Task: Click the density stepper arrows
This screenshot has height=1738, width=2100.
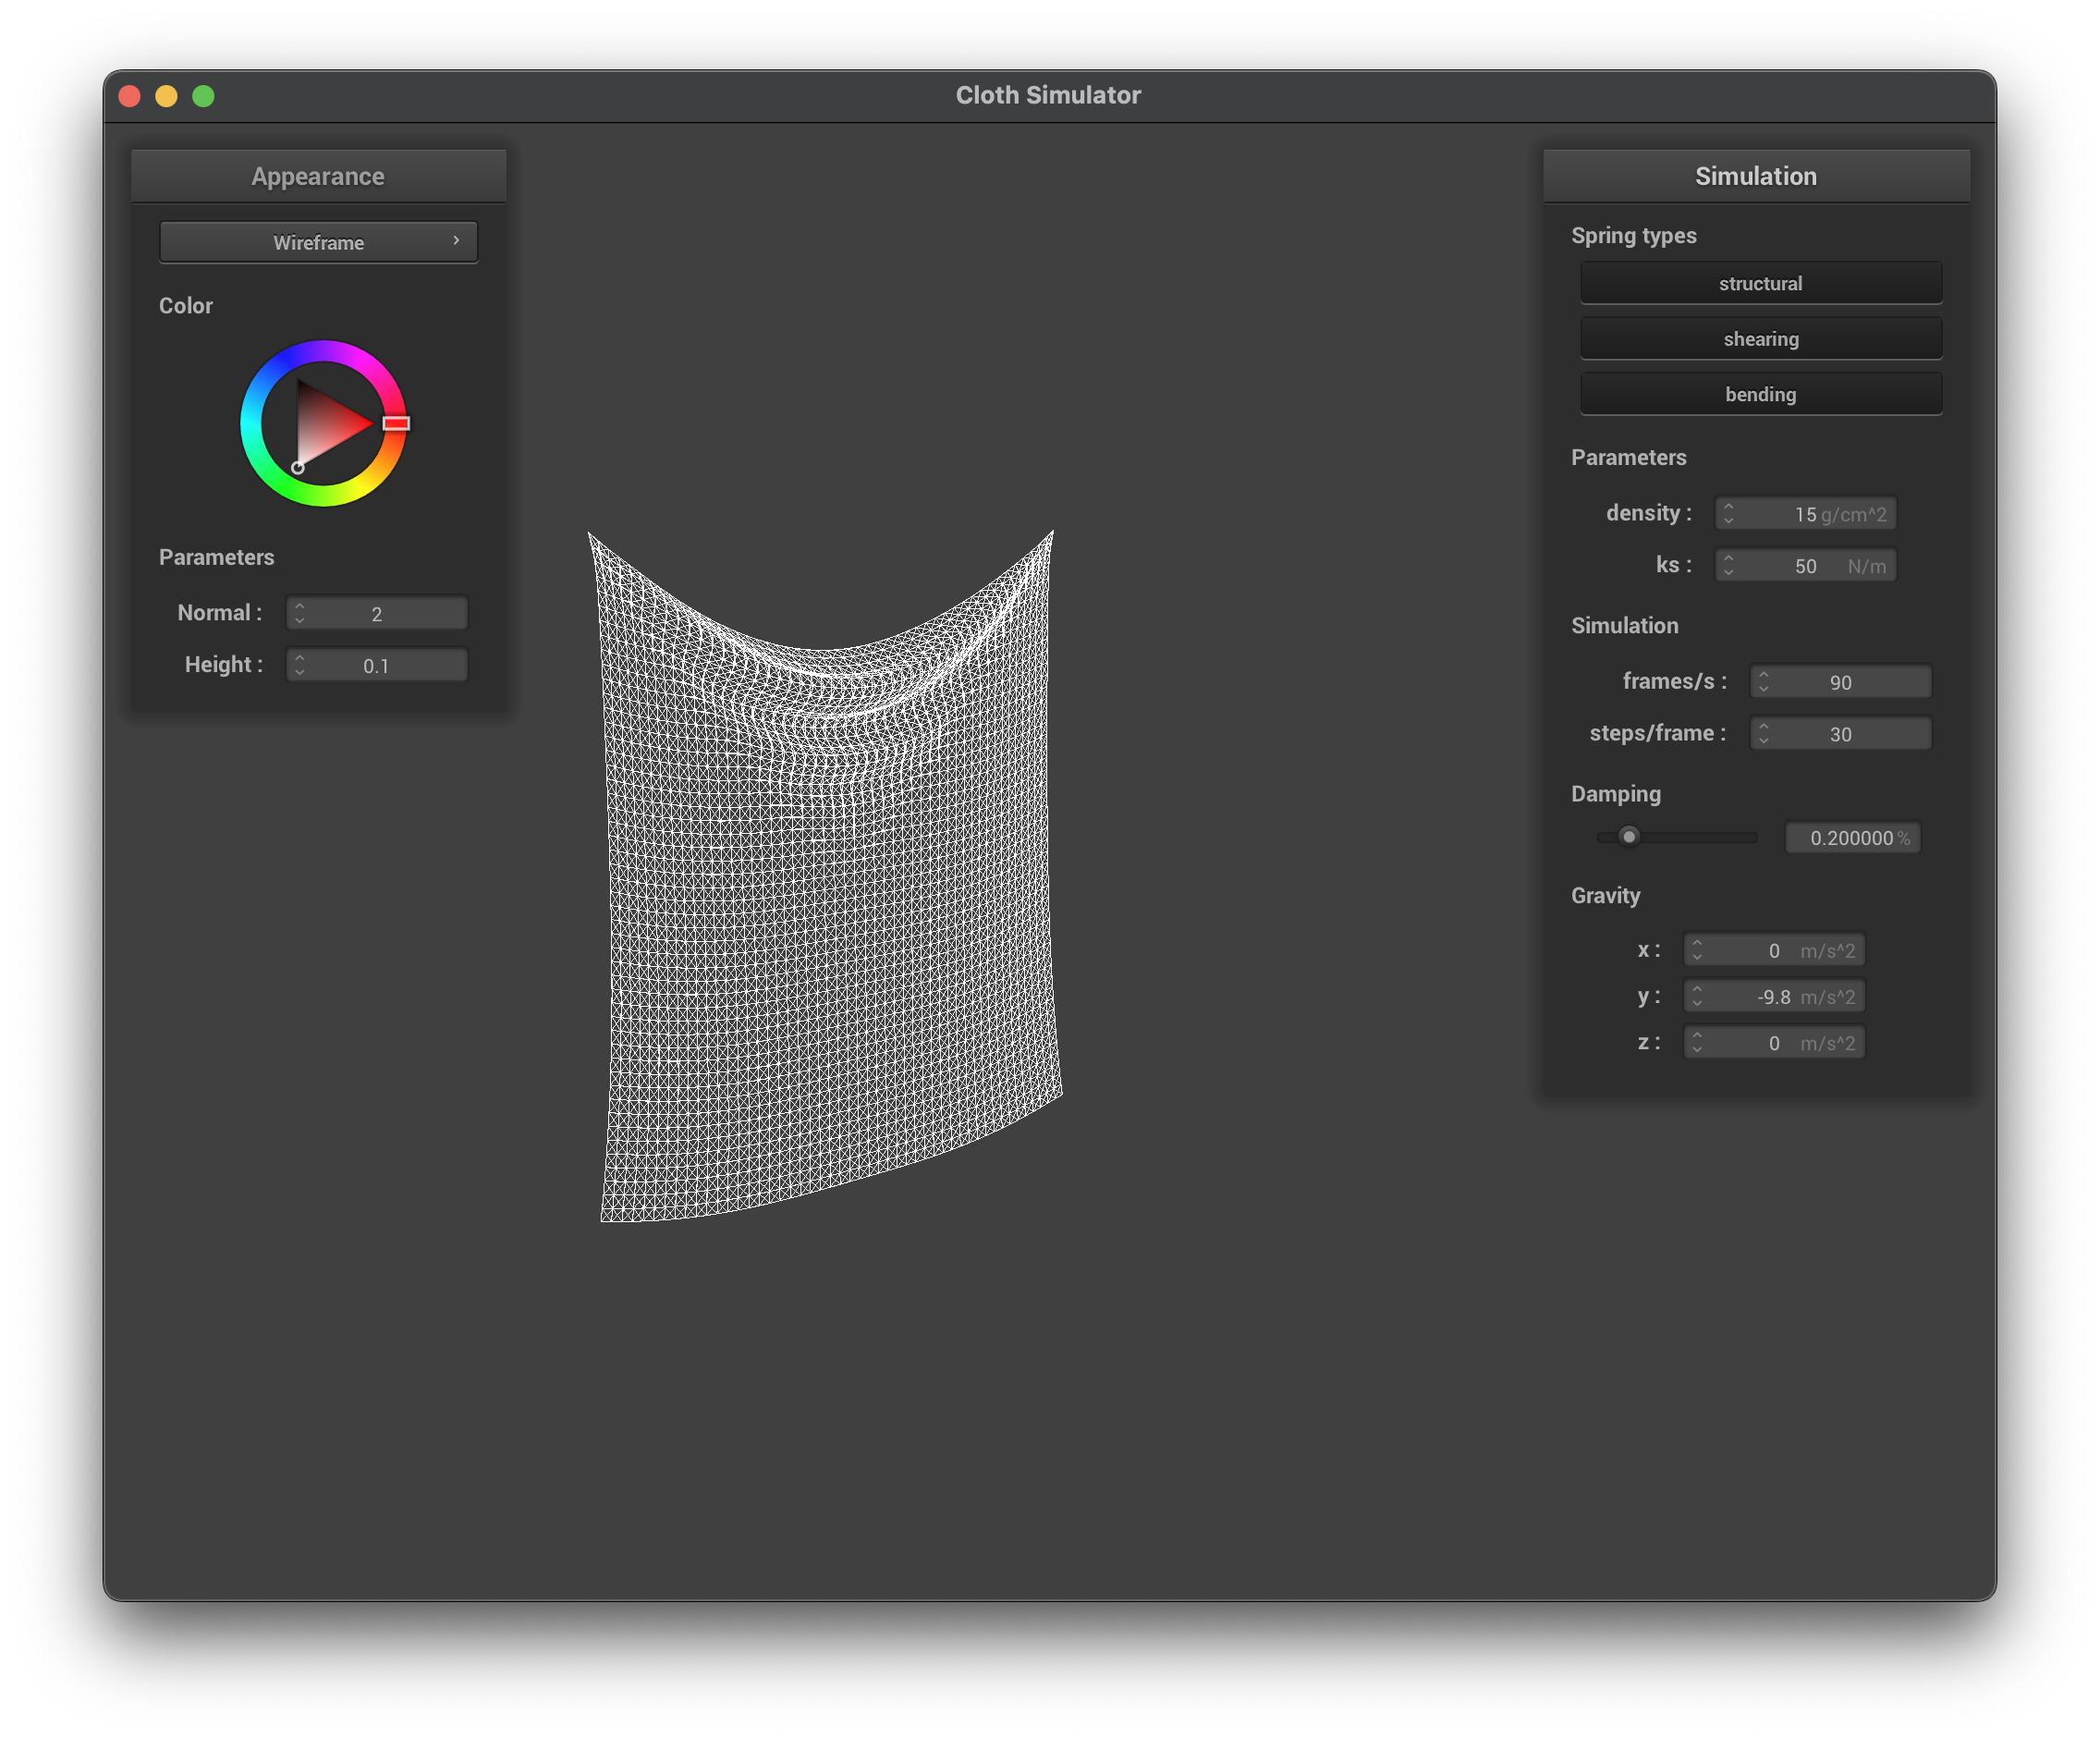Action: 1728,514
